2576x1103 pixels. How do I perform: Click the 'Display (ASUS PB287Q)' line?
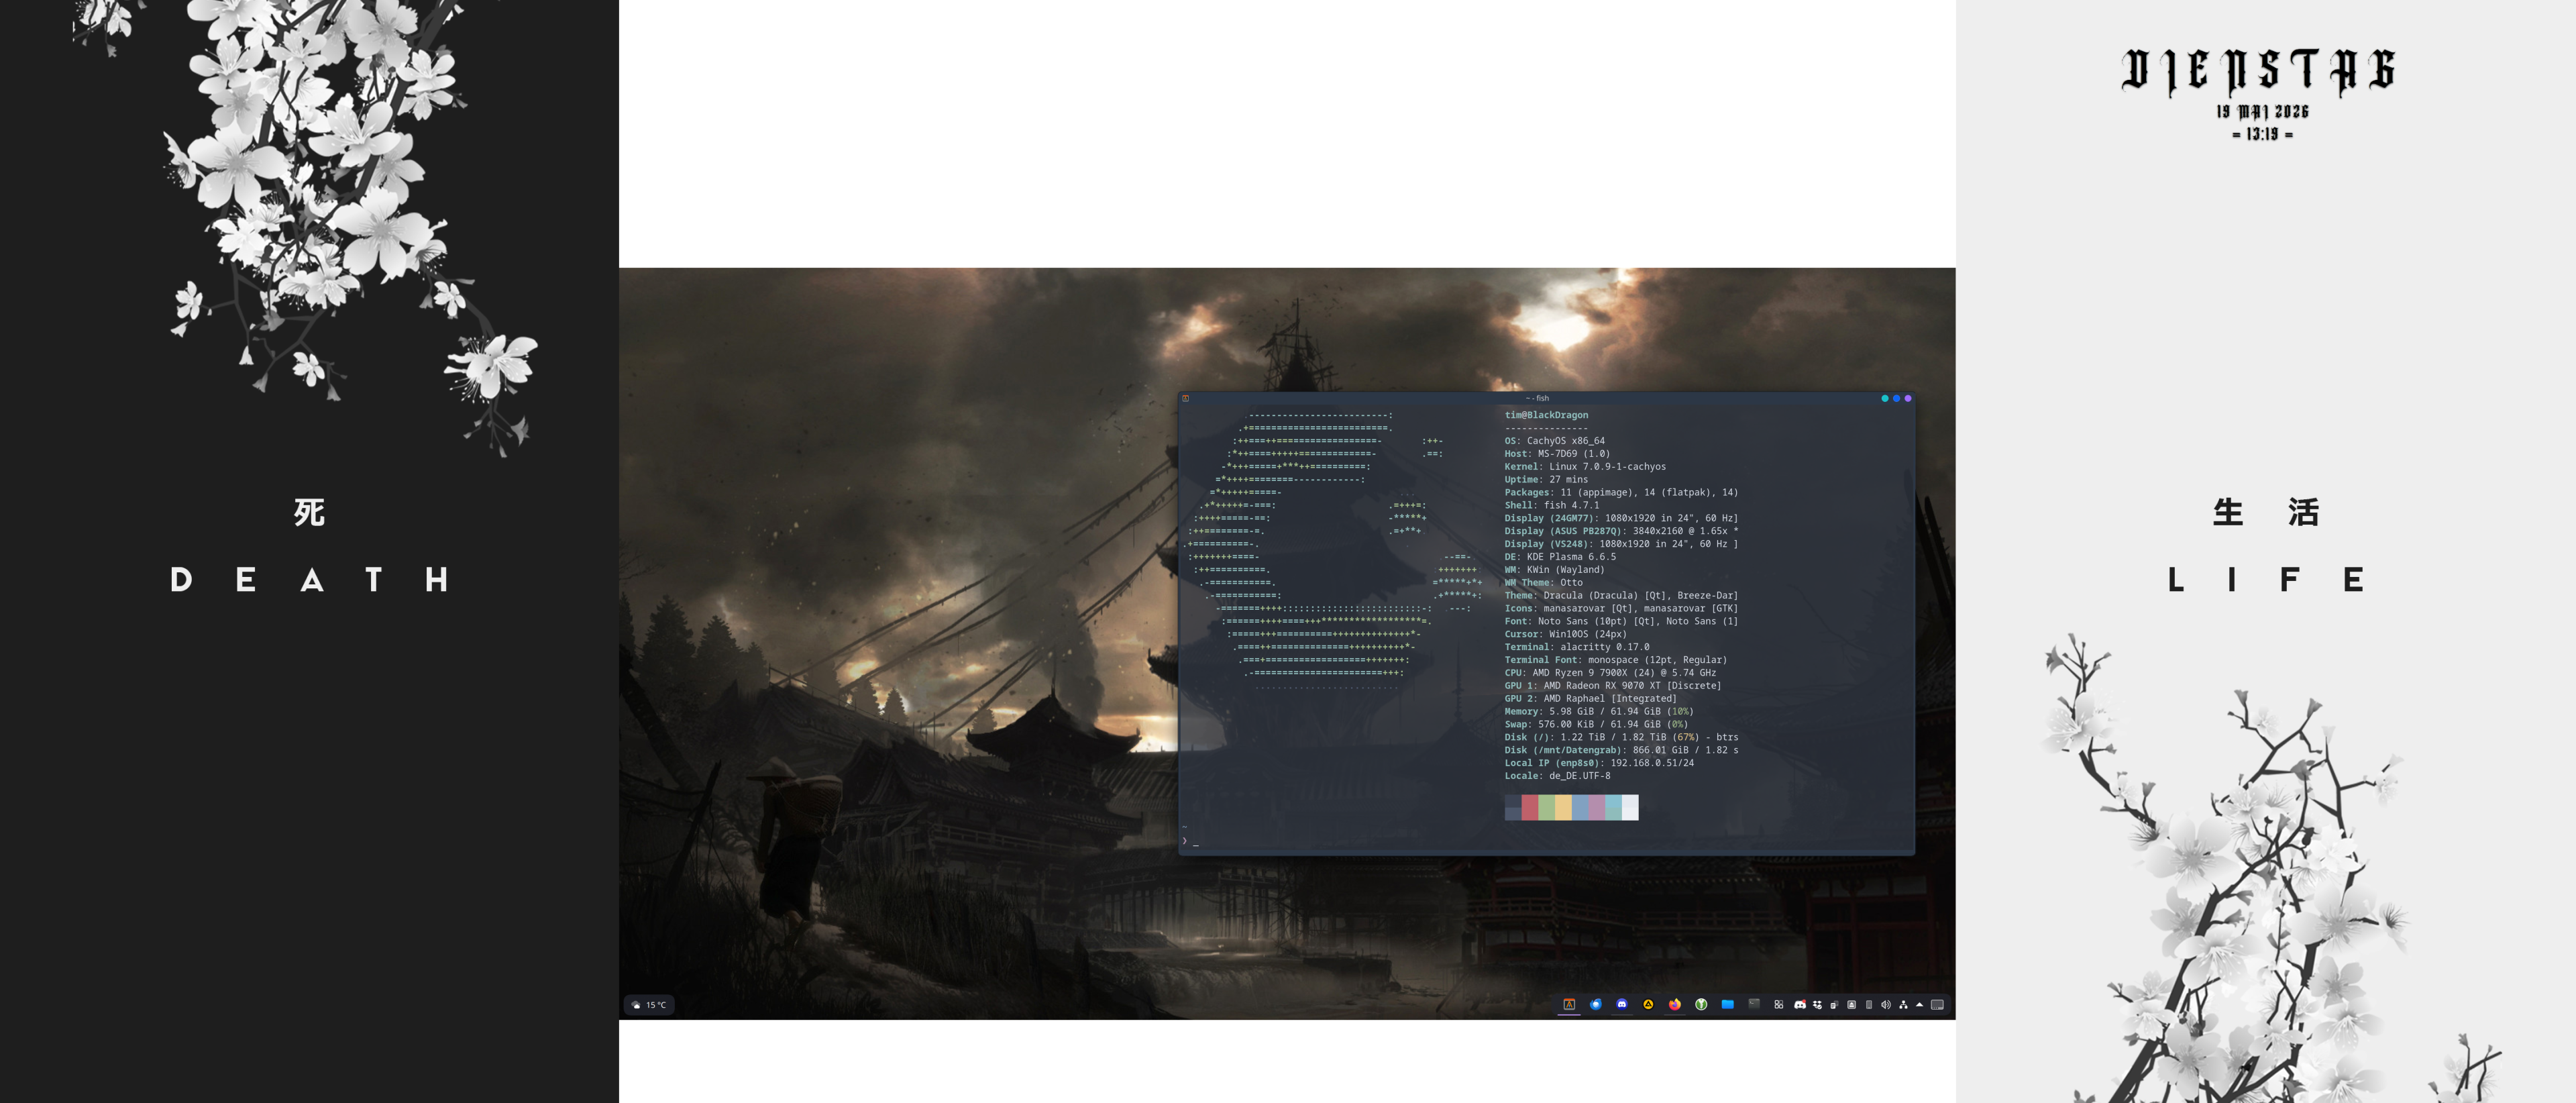(x=1621, y=531)
